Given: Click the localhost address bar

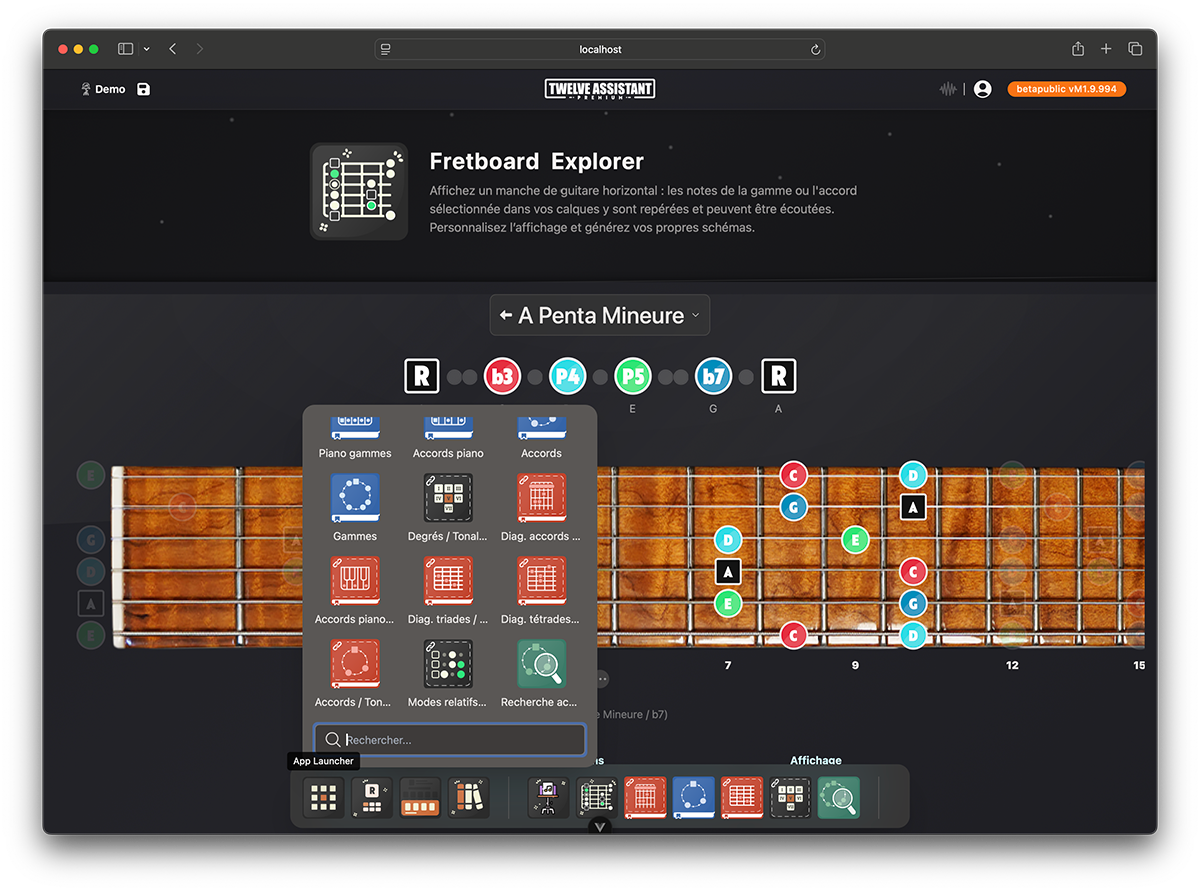Looking at the screenshot, I should click(x=600, y=49).
